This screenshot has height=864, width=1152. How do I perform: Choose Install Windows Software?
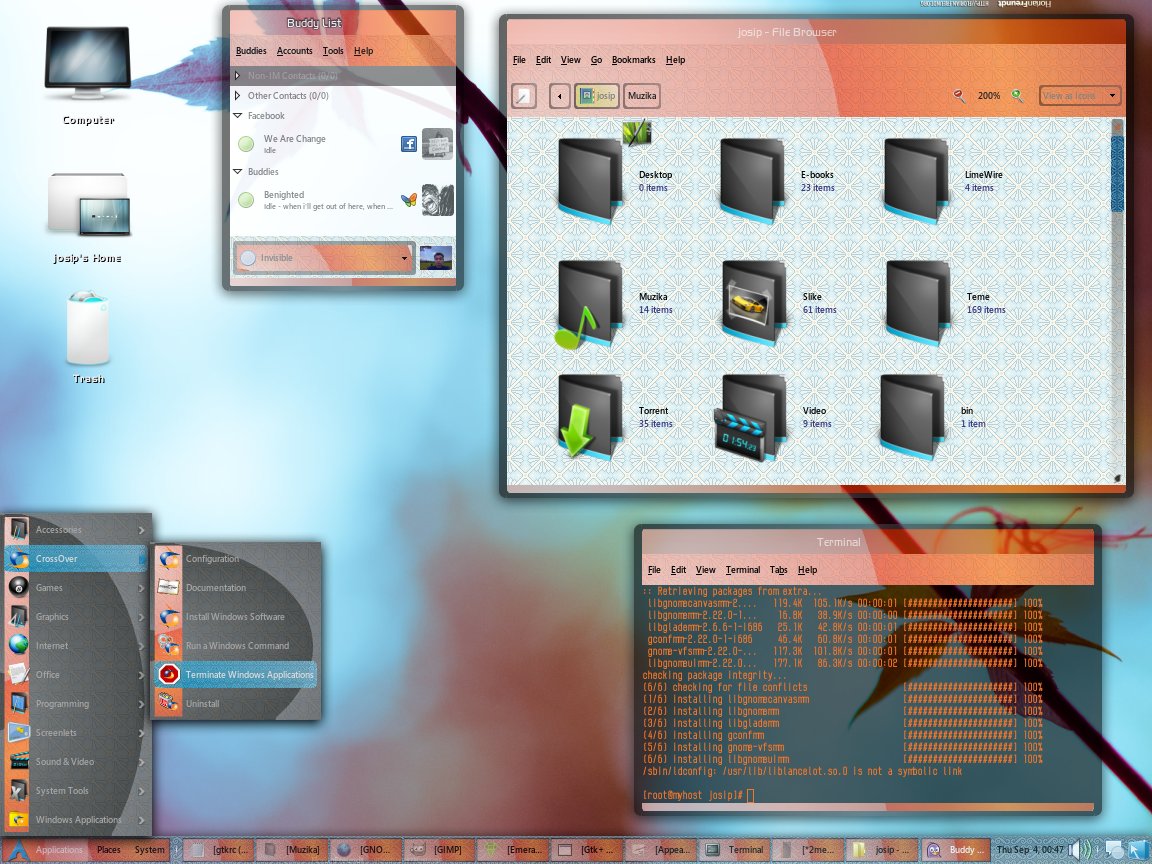tap(236, 616)
